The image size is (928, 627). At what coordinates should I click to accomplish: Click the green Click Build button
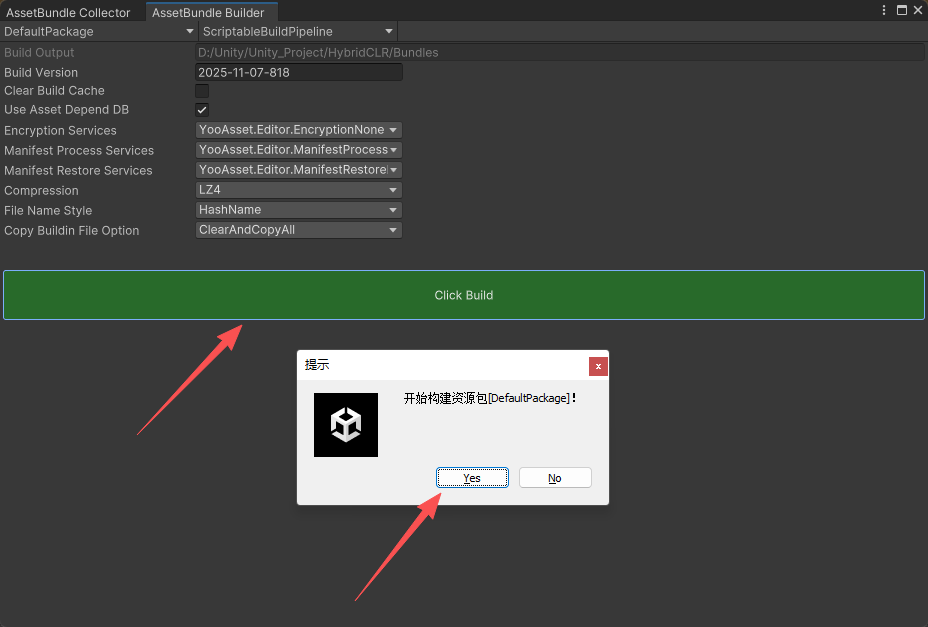(464, 295)
